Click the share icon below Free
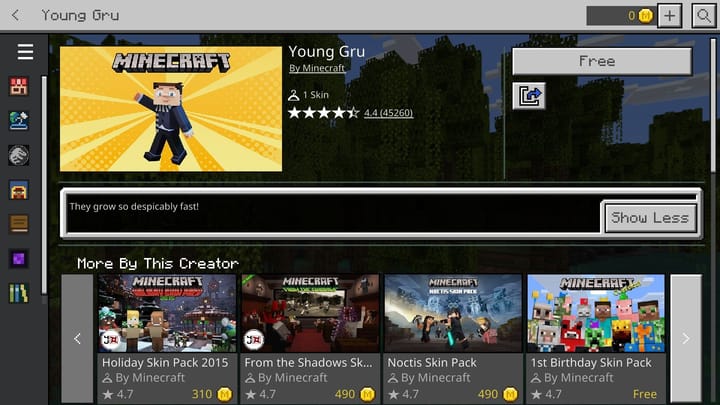Viewport: 720px width, 405px height. pyautogui.click(x=529, y=96)
